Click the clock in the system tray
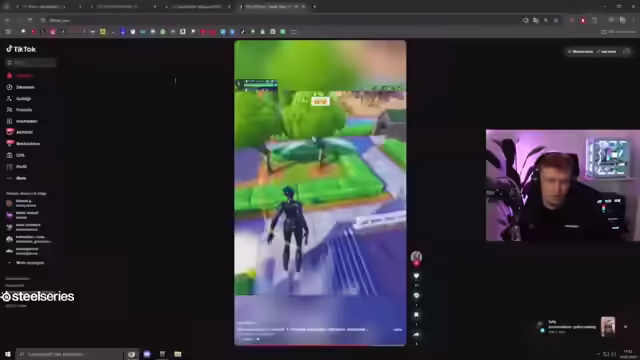The image size is (640, 360). point(628,354)
